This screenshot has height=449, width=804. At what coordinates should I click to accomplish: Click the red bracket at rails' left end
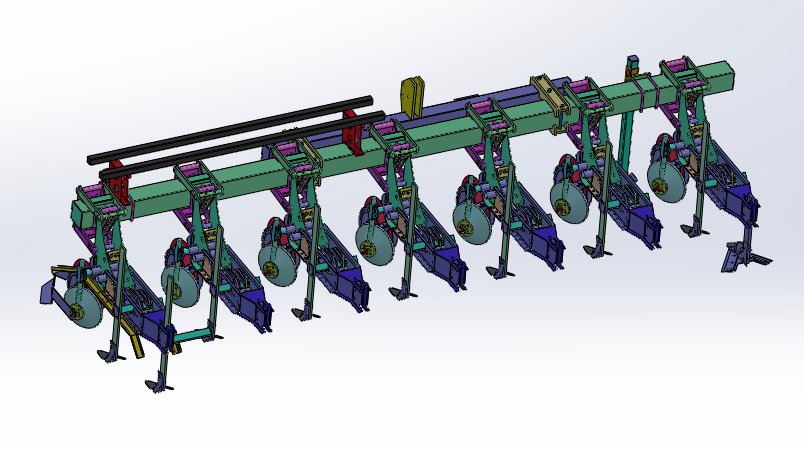[x=118, y=185]
